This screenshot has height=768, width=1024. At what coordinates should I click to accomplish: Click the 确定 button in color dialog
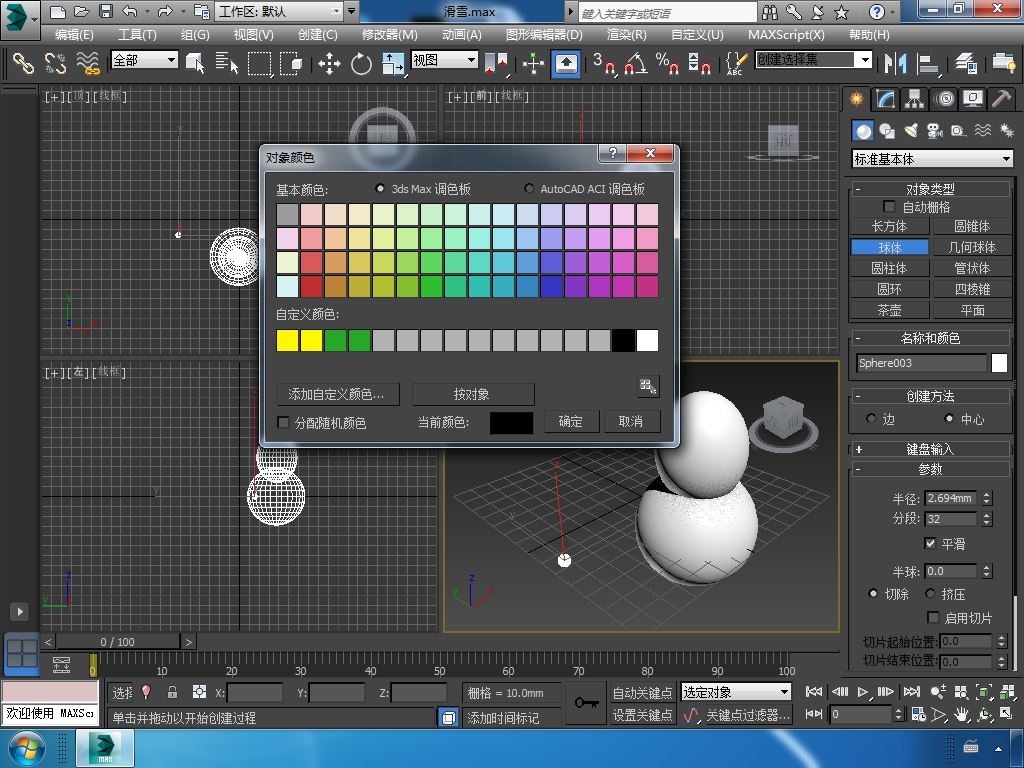(570, 421)
